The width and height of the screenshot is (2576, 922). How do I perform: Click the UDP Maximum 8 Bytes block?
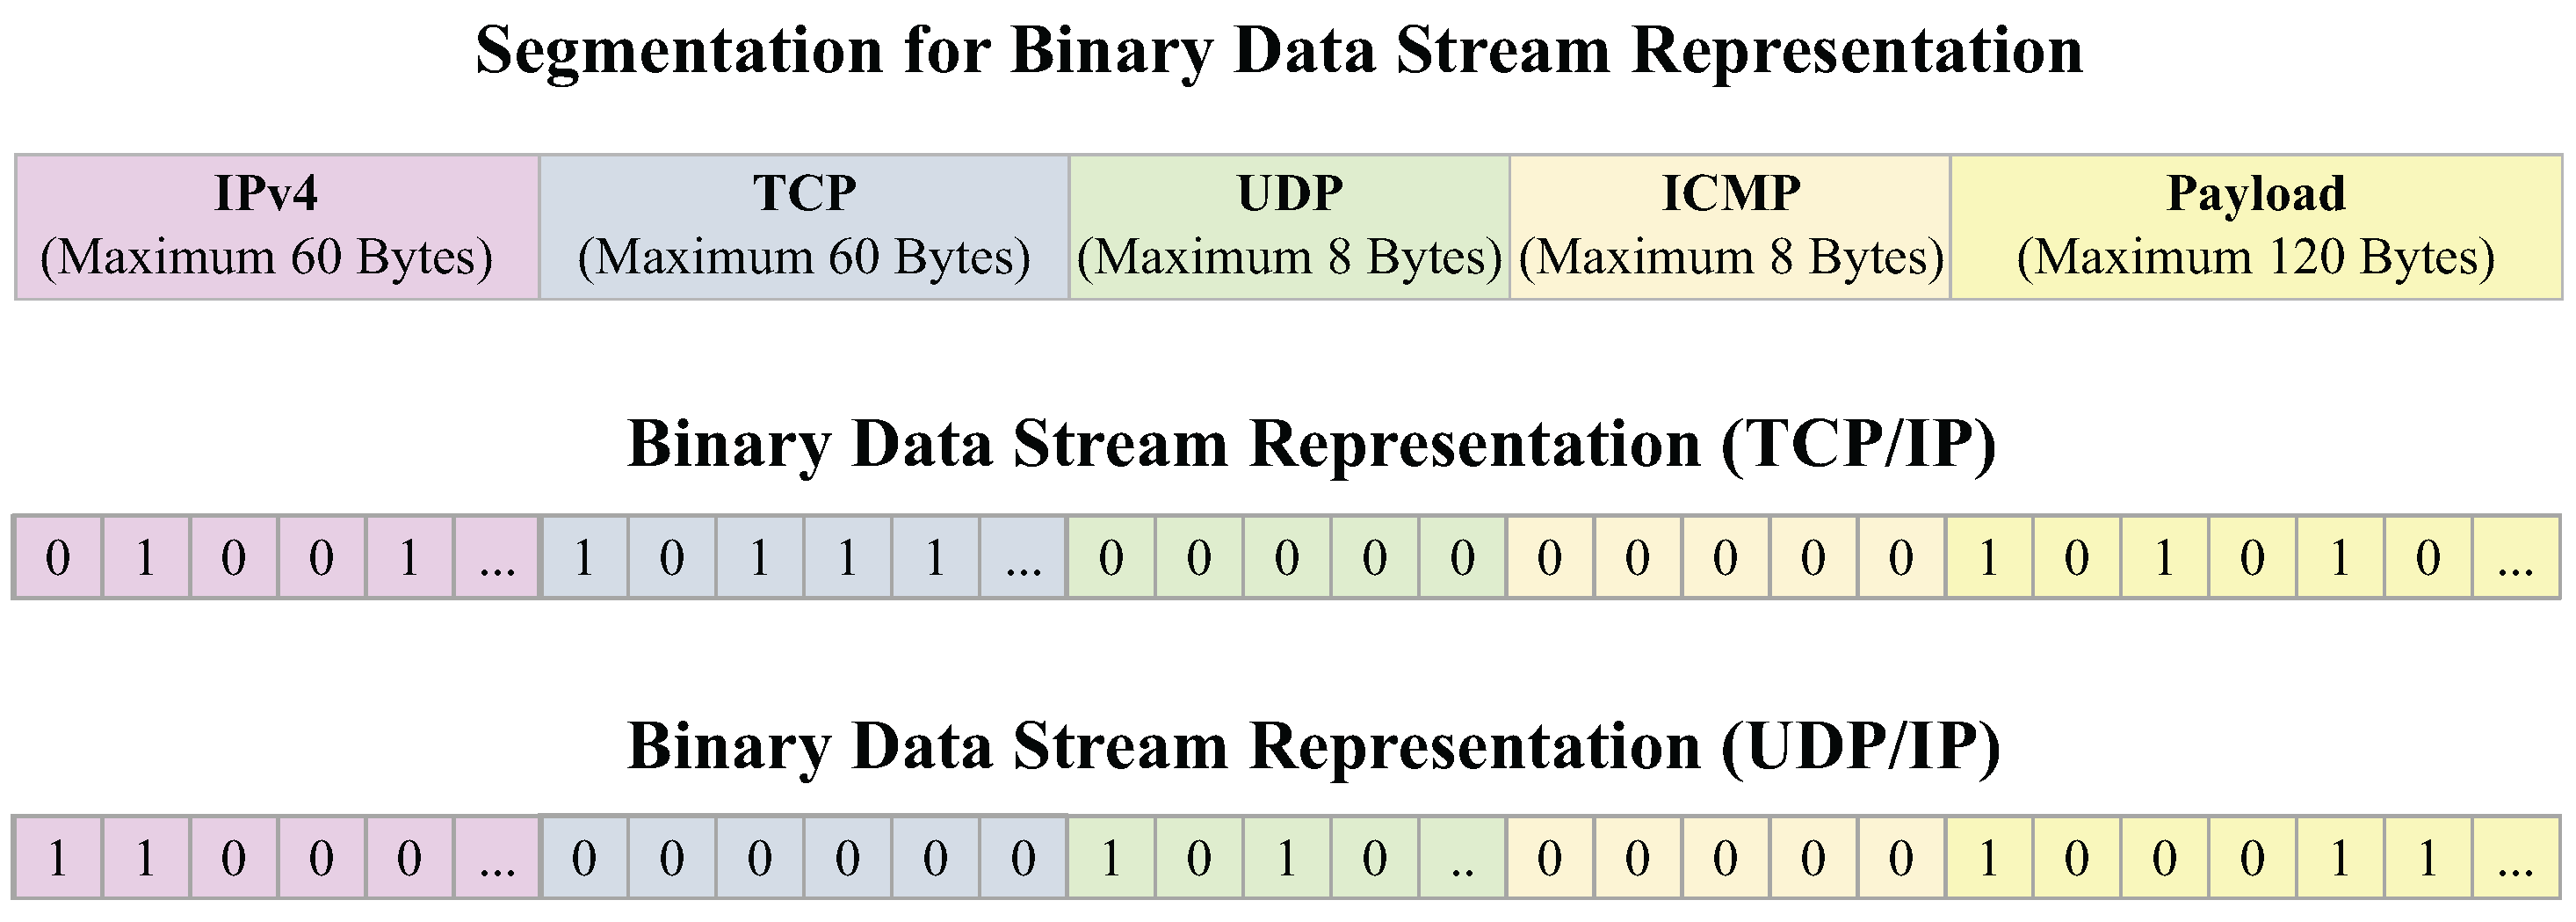[x=1289, y=227]
